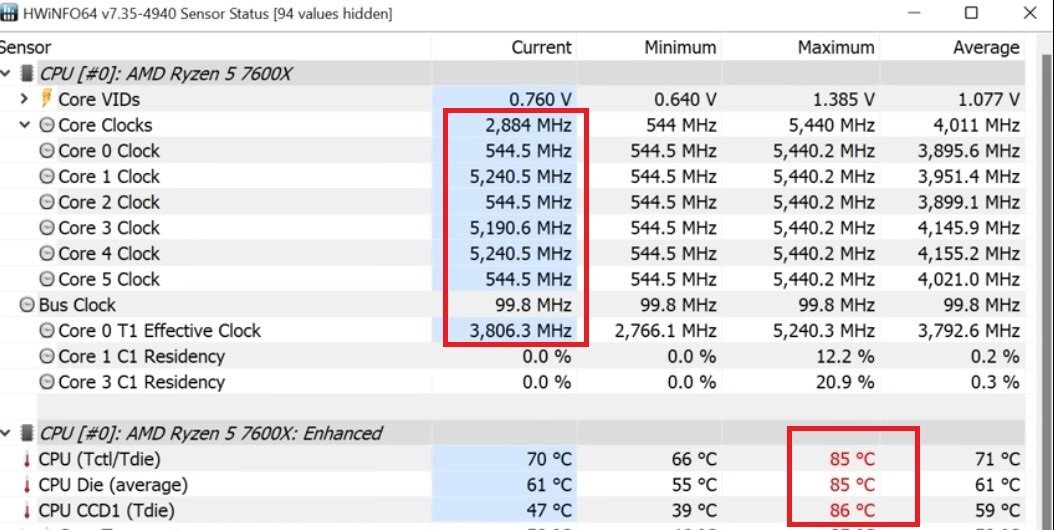
Task: Click the 0.640 V minimum Core VIDs value
Action: [x=685, y=100]
